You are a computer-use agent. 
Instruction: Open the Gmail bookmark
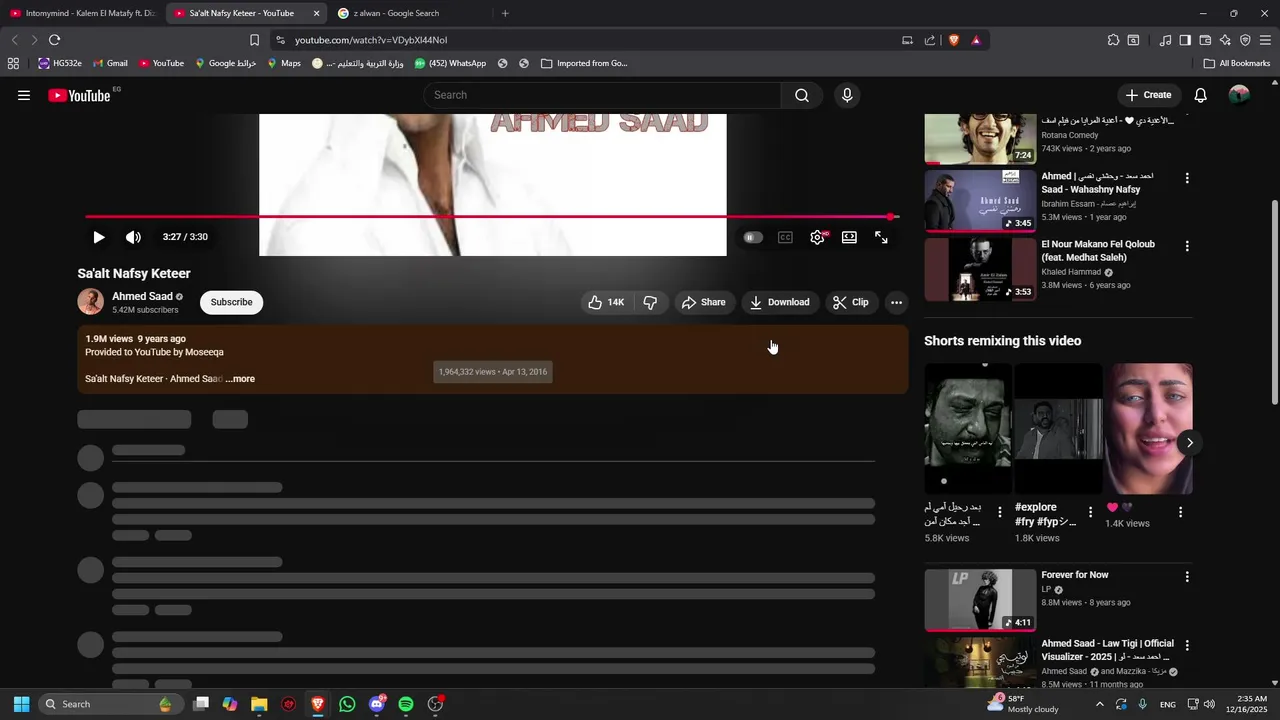[110, 63]
